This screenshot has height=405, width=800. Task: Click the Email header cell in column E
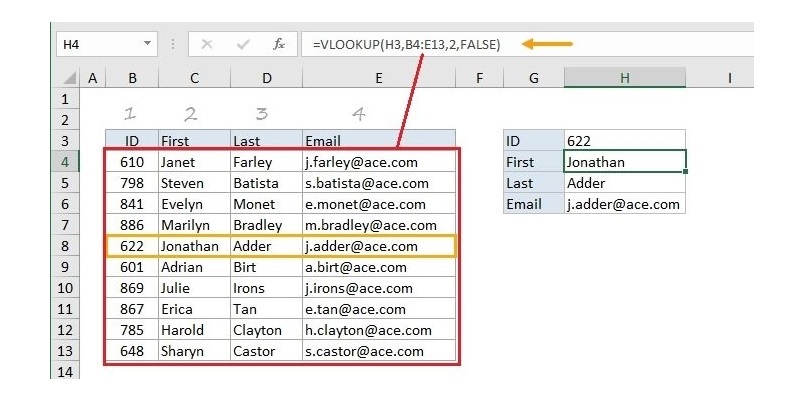pyautogui.click(x=379, y=140)
